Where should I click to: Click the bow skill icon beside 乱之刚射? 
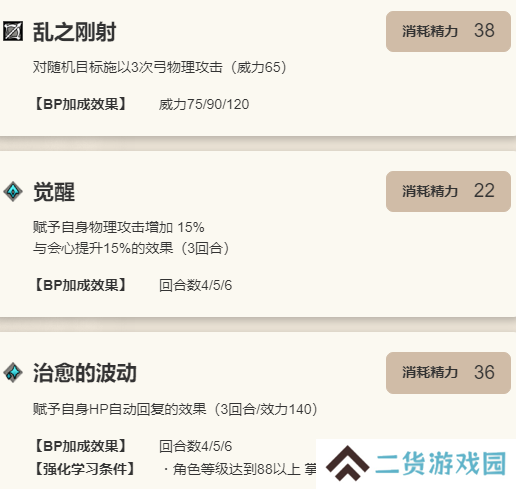13,31
